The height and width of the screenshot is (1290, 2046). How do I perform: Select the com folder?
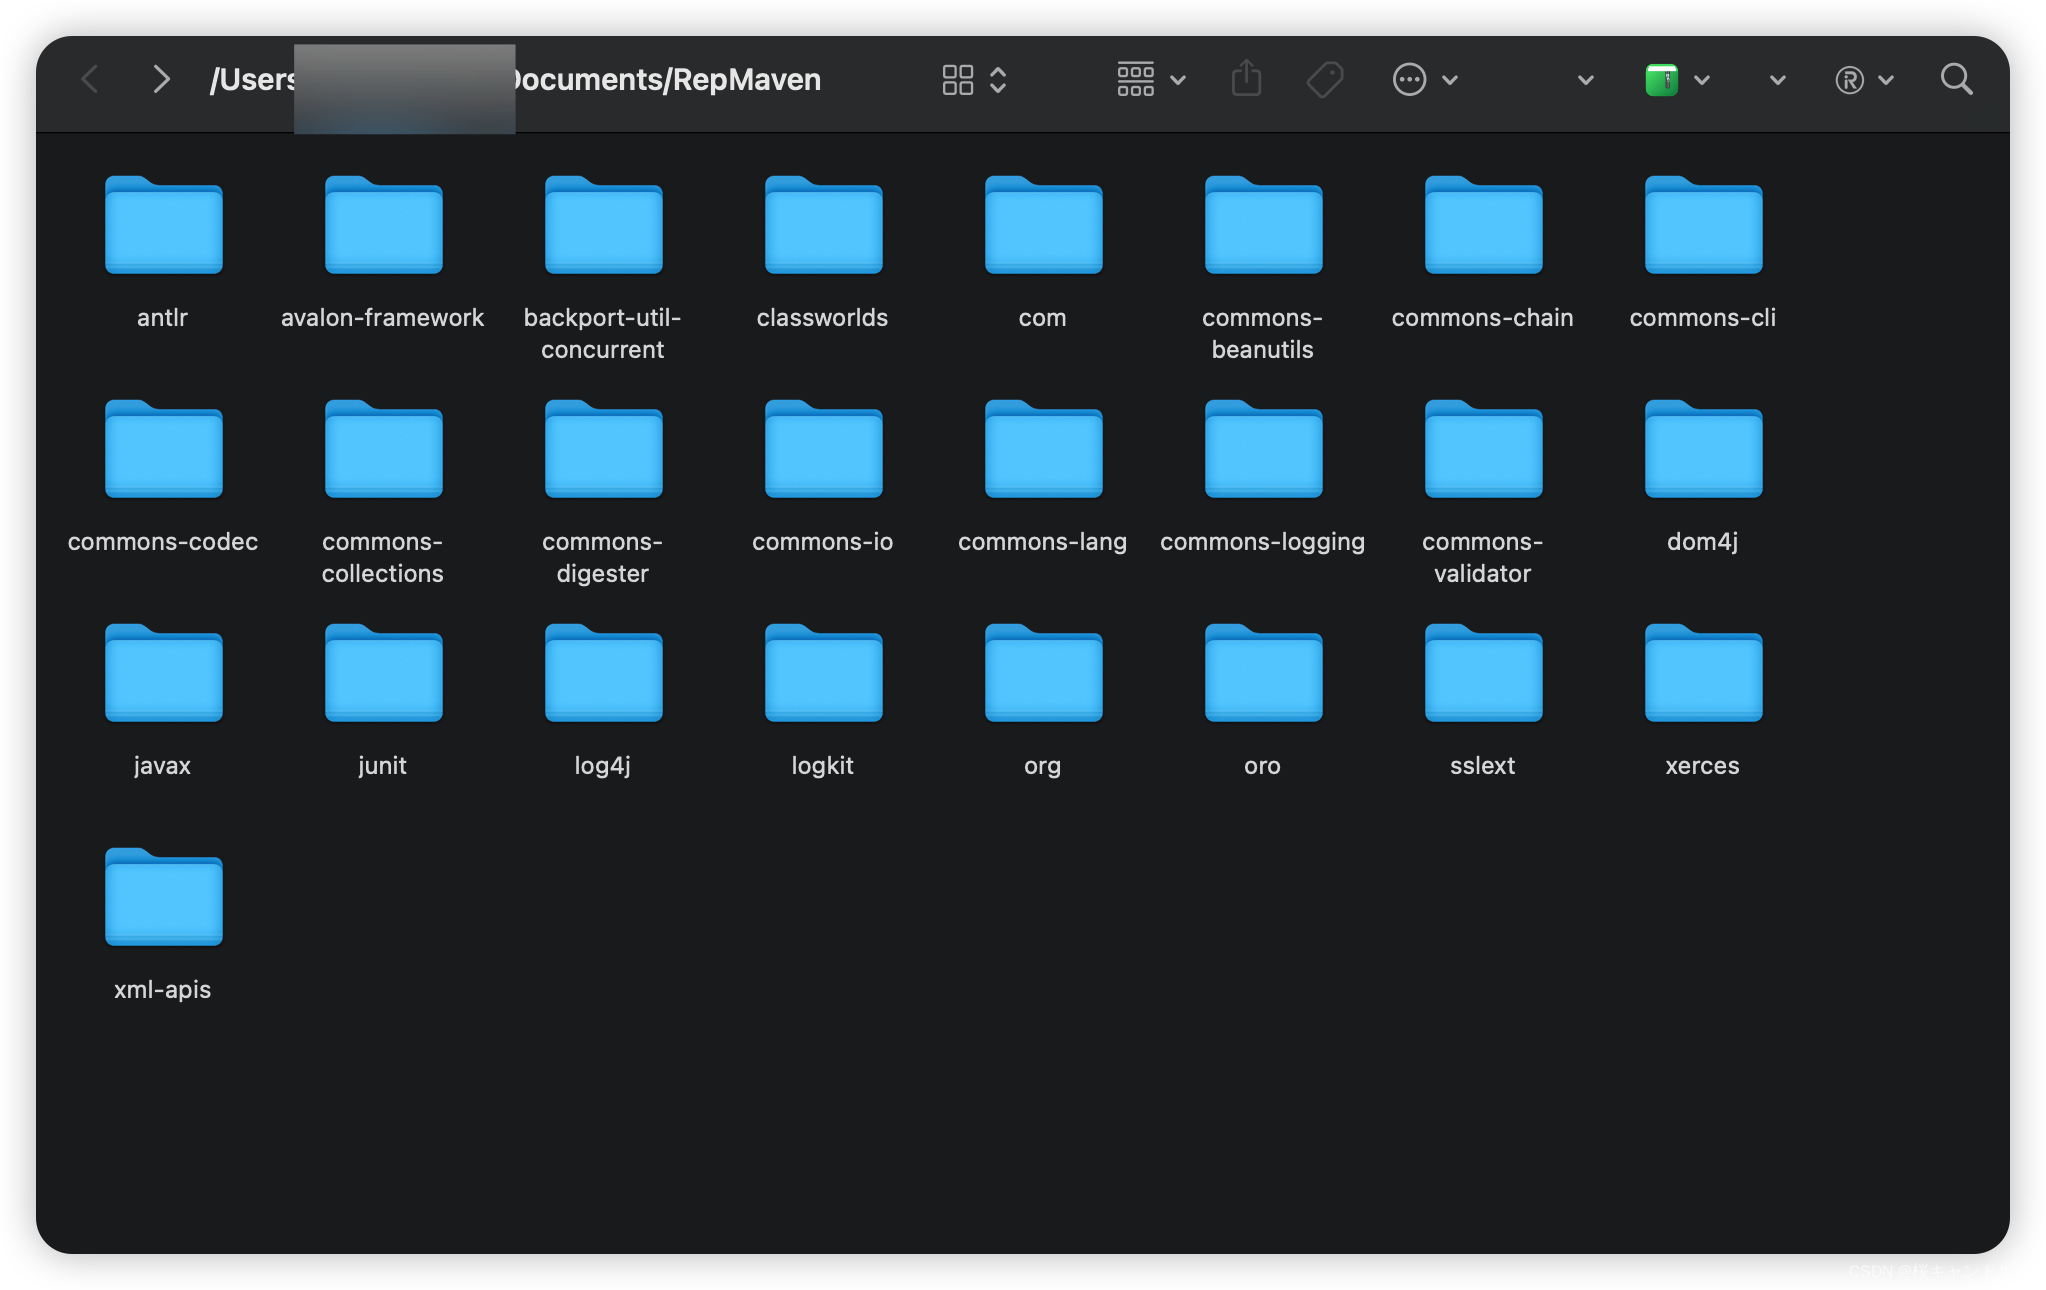point(1044,224)
